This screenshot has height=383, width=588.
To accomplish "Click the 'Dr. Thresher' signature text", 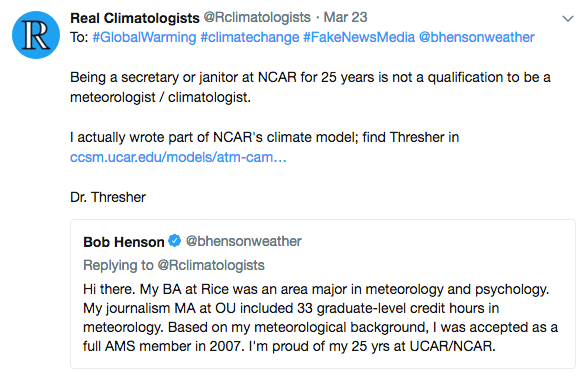I will click(x=108, y=197).
